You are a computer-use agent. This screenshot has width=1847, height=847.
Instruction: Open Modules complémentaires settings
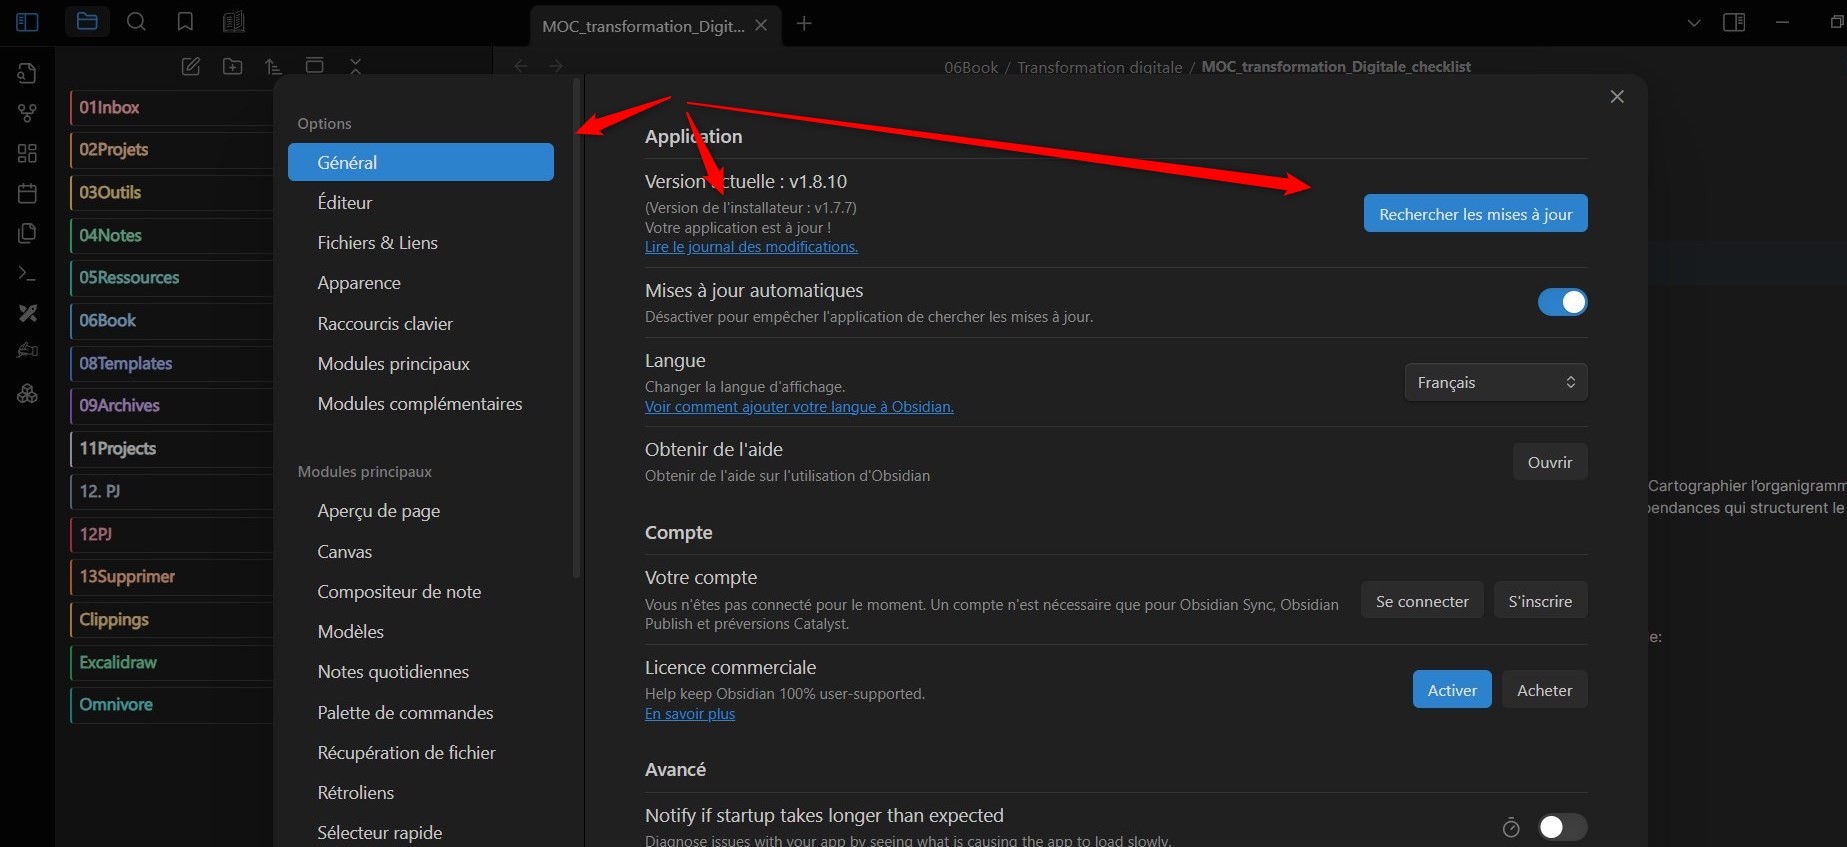tap(421, 404)
